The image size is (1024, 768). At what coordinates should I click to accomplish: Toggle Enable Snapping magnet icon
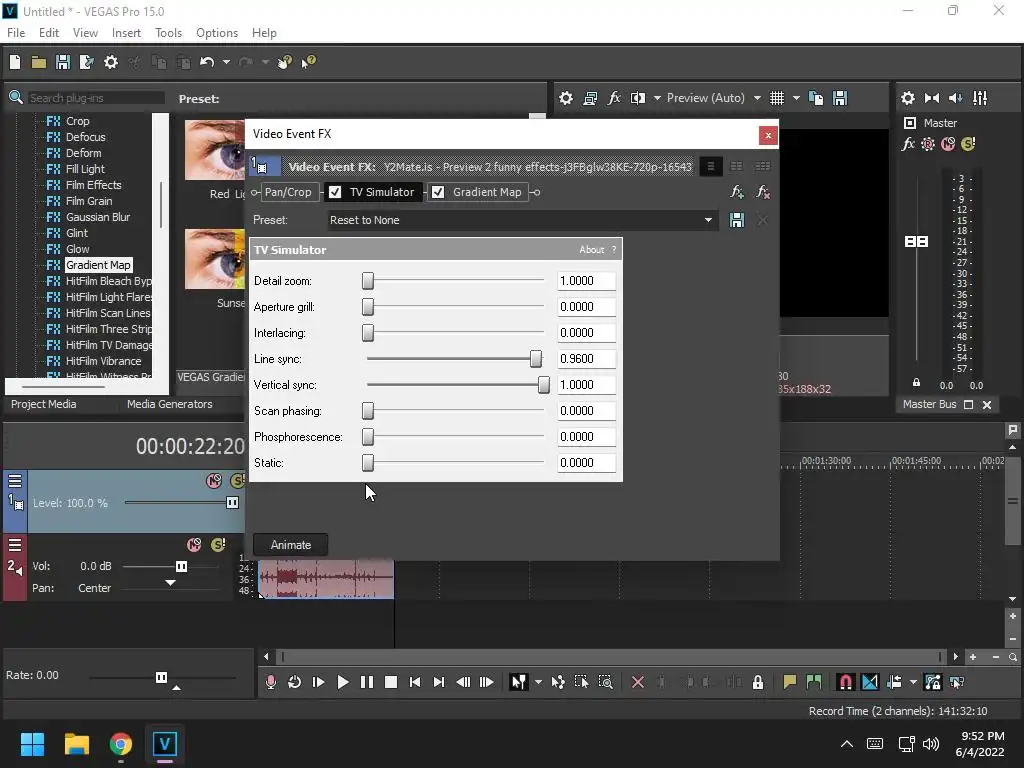[x=845, y=682]
